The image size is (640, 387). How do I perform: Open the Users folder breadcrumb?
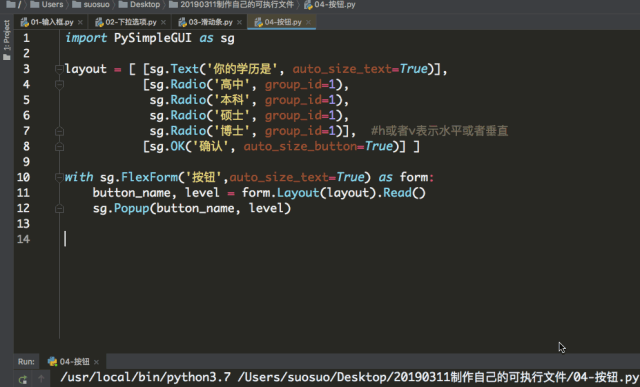coord(47,4)
